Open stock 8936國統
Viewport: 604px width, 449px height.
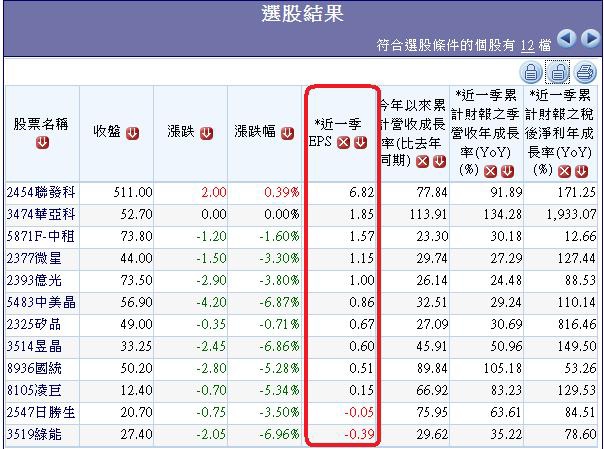[34, 369]
